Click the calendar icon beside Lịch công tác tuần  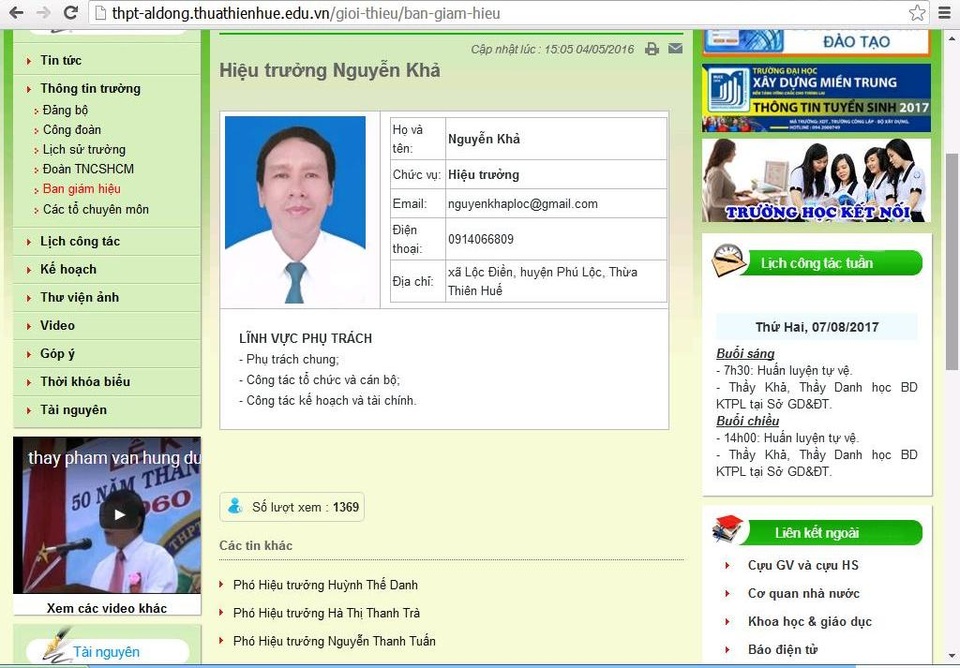pyautogui.click(x=728, y=262)
